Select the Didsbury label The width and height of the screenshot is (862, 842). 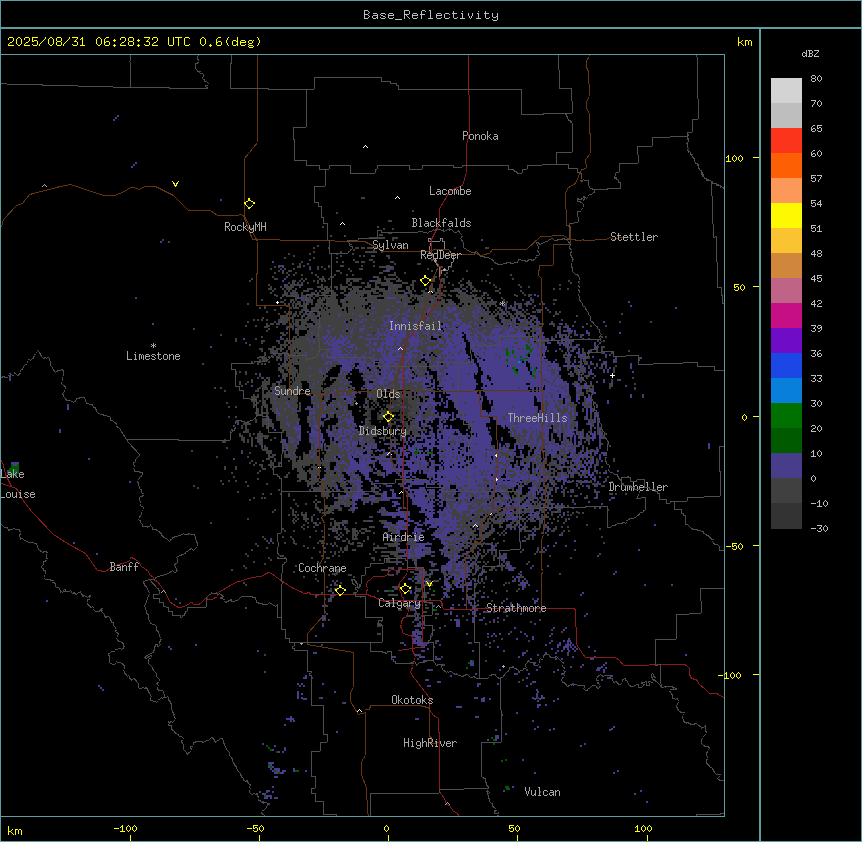pyautogui.click(x=383, y=431)
